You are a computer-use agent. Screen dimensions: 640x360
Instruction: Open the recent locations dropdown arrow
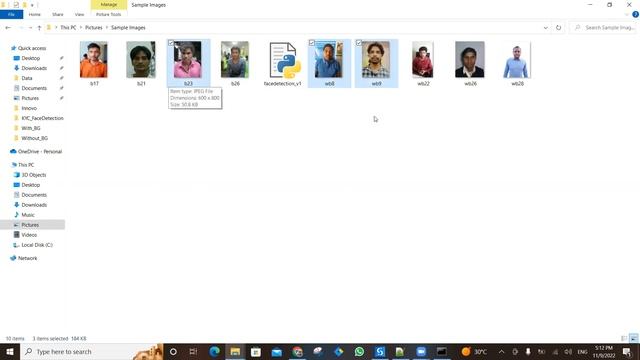point(30,28)
